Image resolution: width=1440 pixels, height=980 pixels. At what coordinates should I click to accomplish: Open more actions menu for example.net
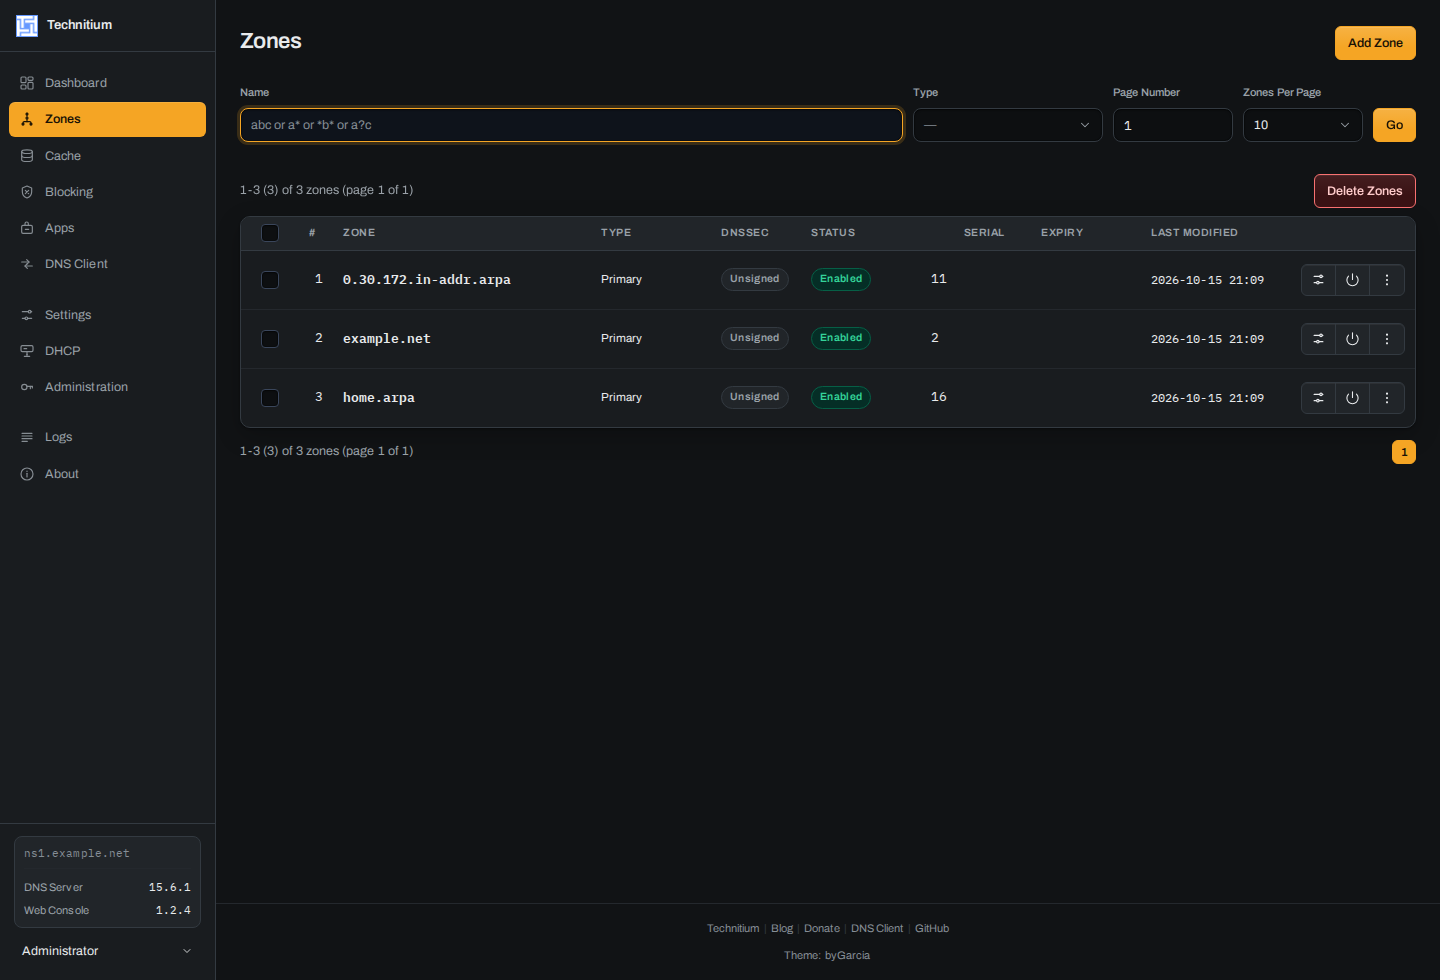click(x=1387, y=339)
